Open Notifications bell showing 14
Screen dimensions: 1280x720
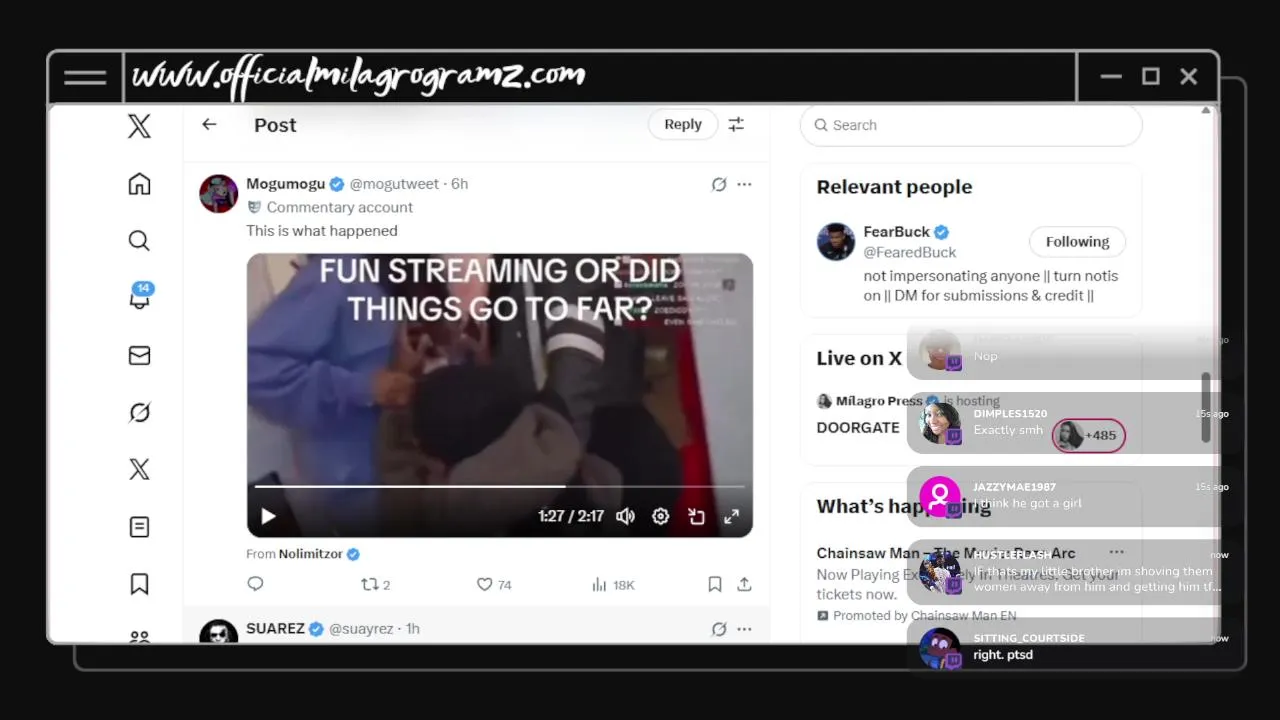(x=140, y=297)
